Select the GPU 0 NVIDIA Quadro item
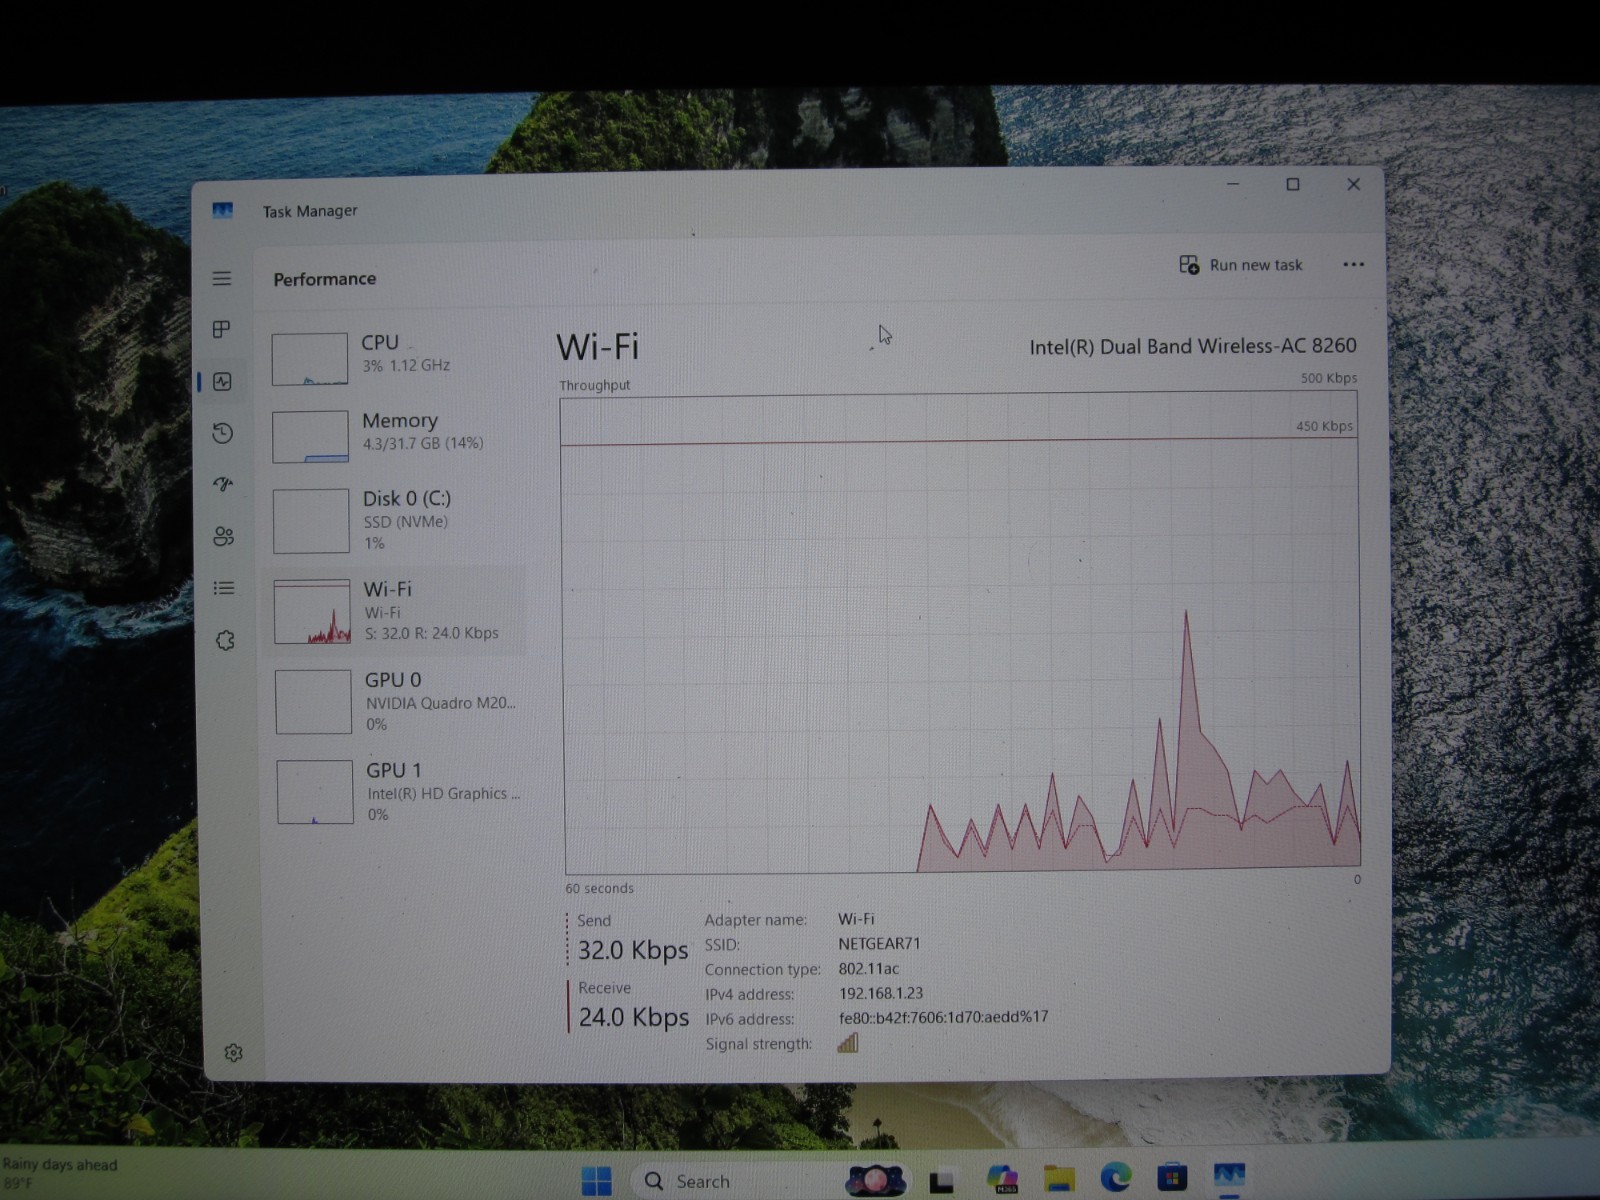The width and height of the screenshot is (1600, 1200). 397,701
